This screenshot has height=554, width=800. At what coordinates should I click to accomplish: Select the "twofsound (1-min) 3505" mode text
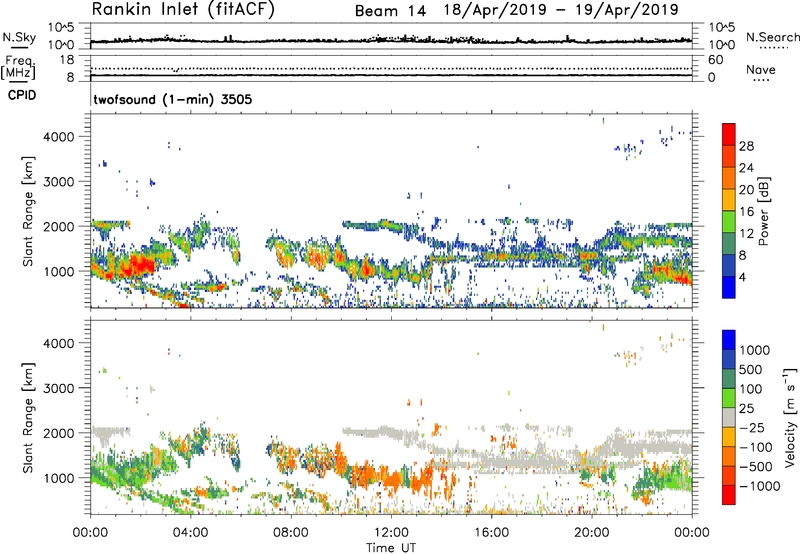pos(172,99)
